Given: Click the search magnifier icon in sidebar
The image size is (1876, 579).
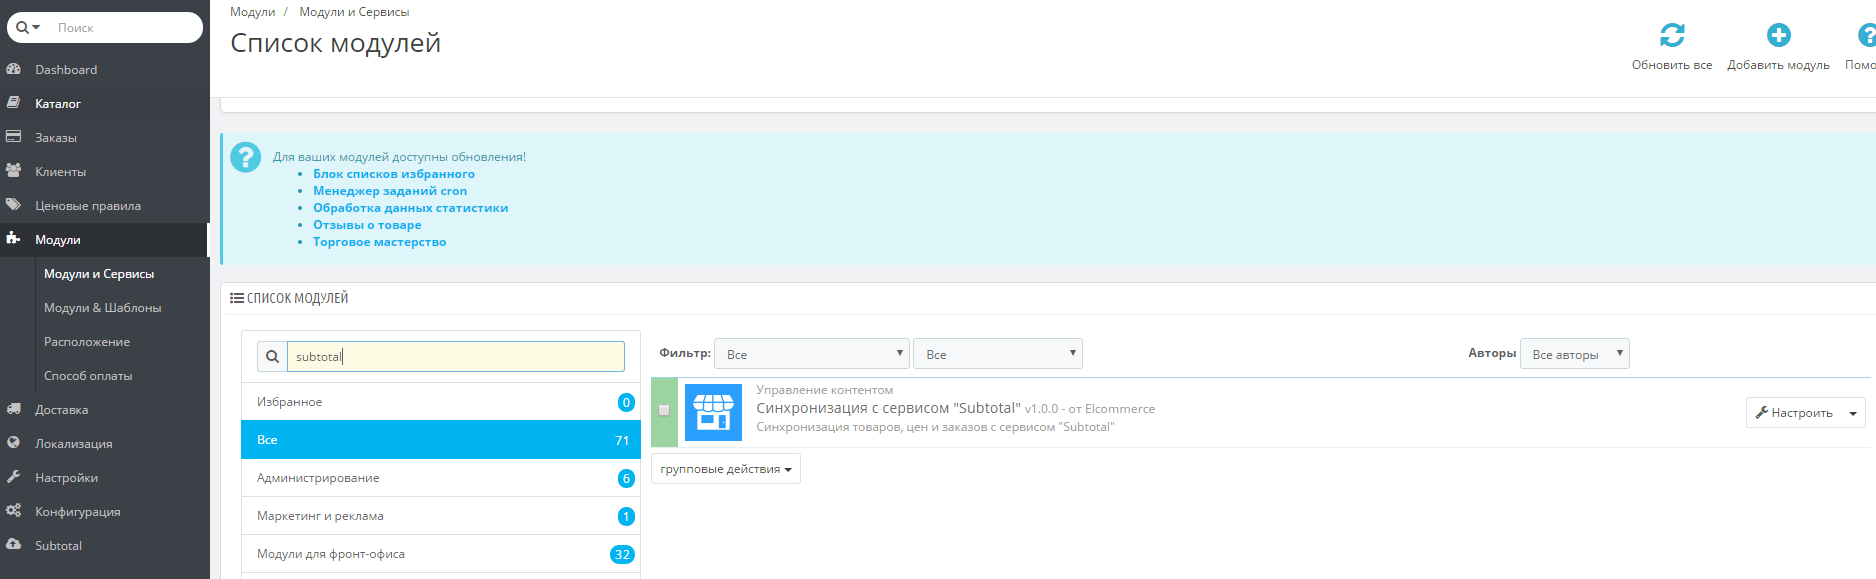Looking at the screenshot, I should point(22,27).
